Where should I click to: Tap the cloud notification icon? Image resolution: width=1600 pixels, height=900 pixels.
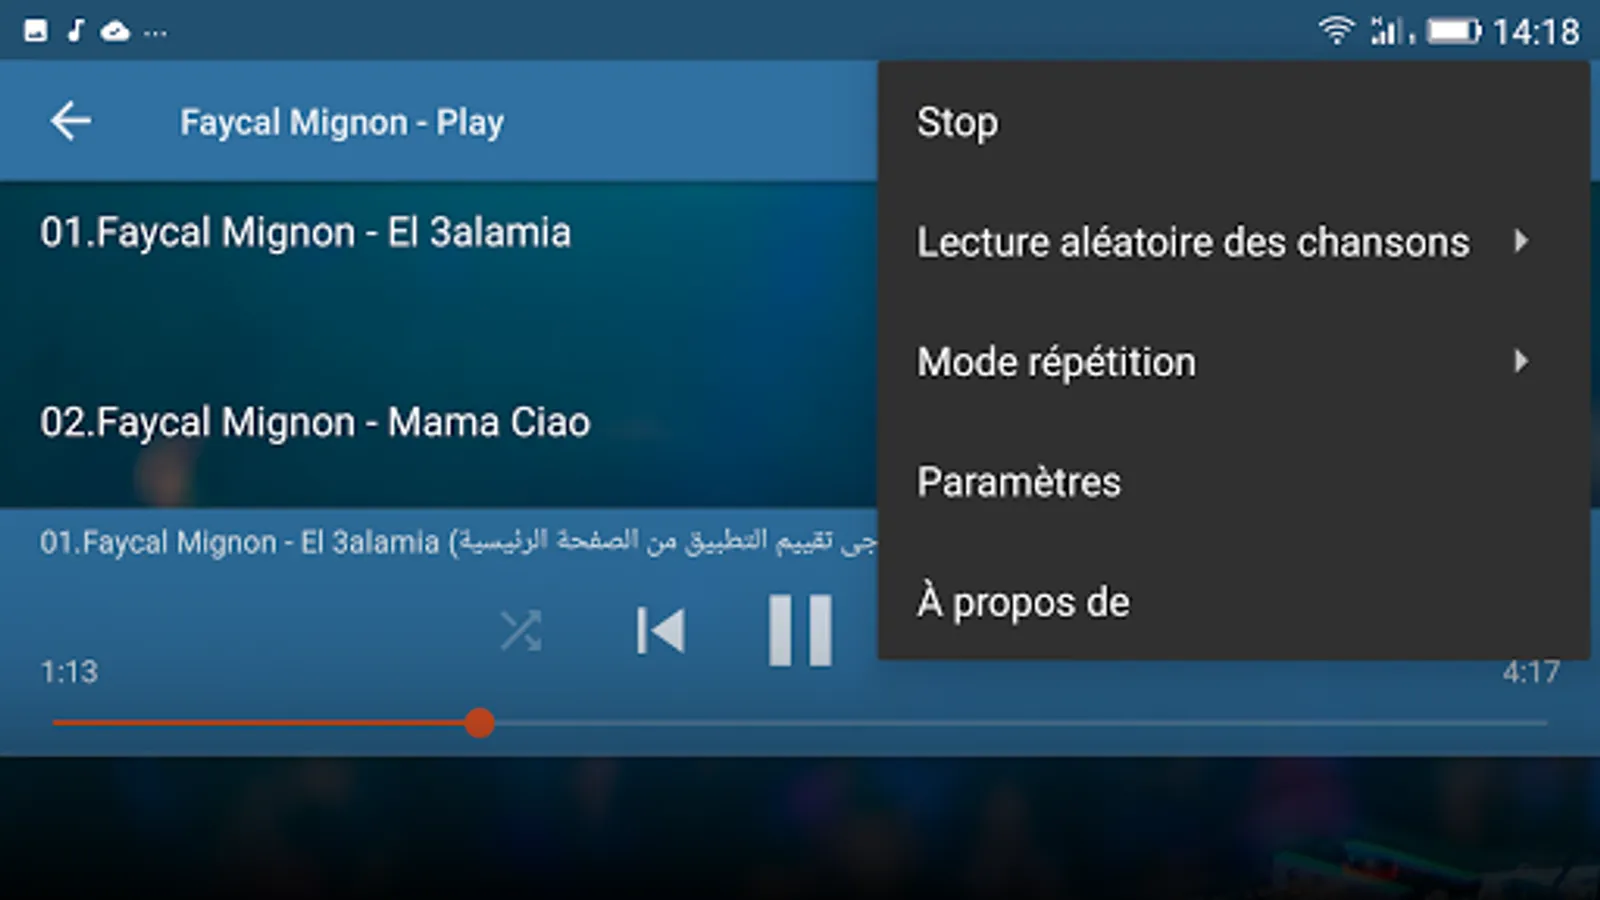click(115, 31)
